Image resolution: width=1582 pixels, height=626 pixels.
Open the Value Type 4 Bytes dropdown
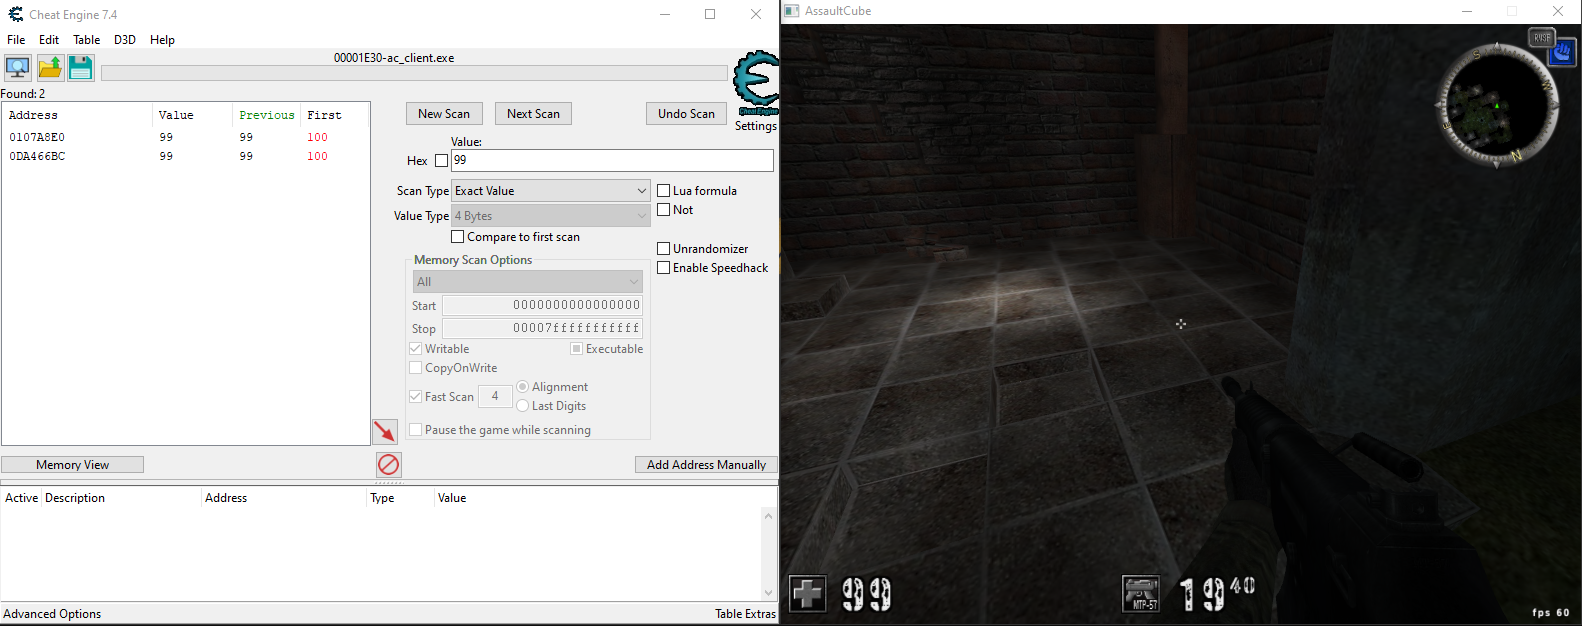click(x=551, y=216)
